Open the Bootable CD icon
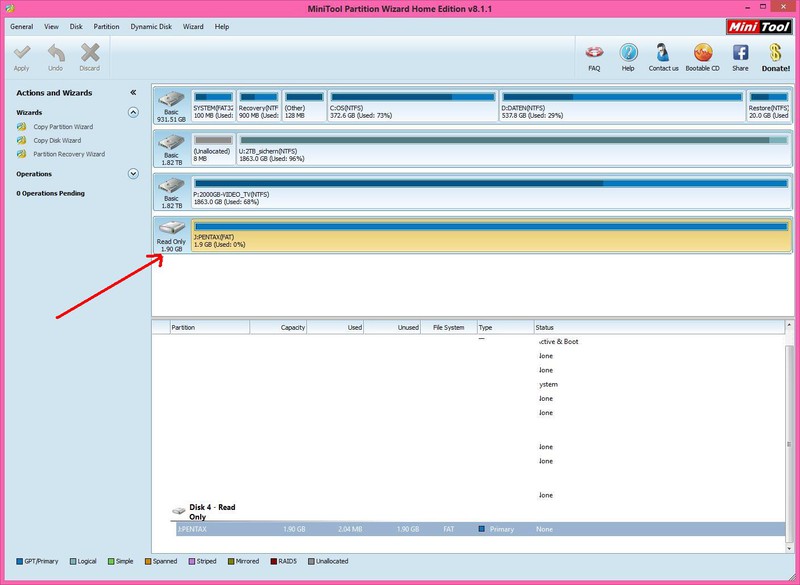Viewport: 800px width, 585px height. point(703,53)
